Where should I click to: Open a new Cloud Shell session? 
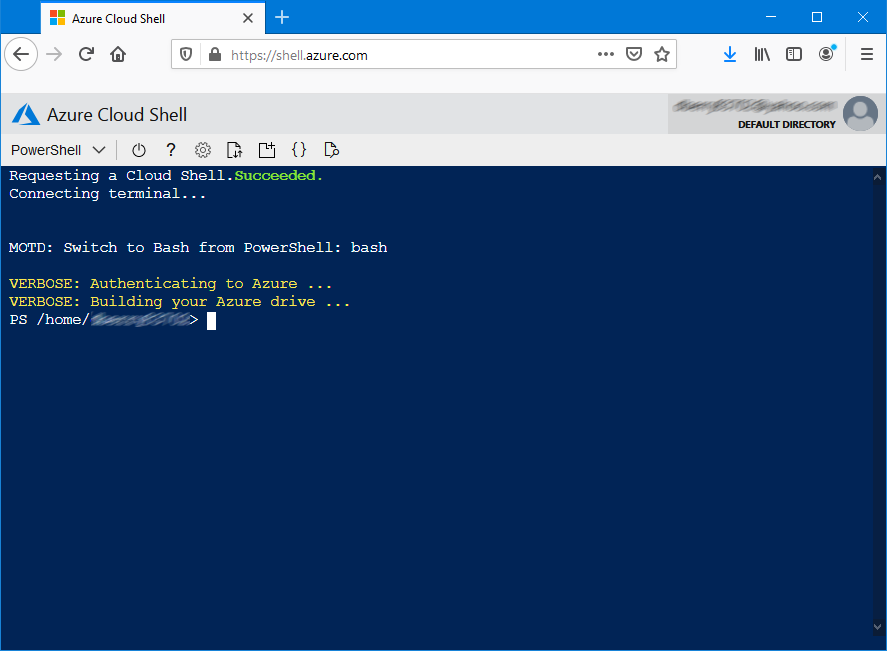tap(266, 149)
